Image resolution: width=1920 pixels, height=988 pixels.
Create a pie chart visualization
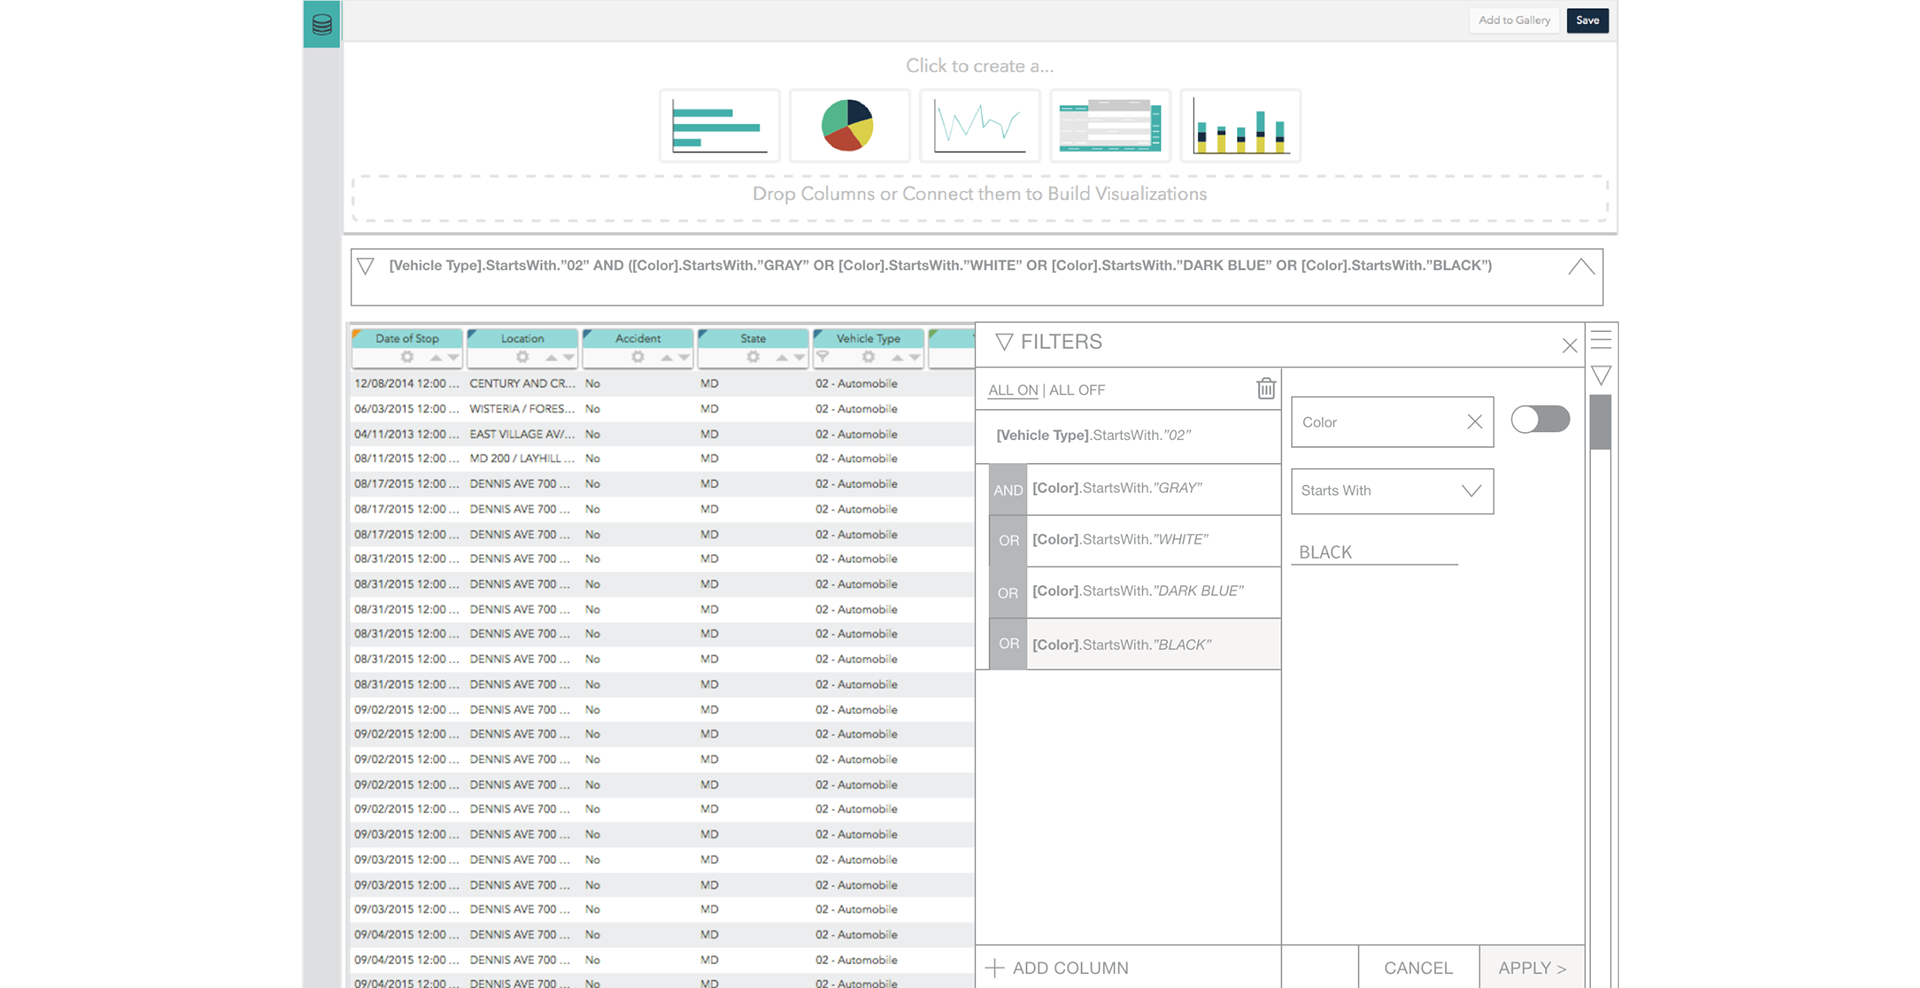[x=849, y=126]
